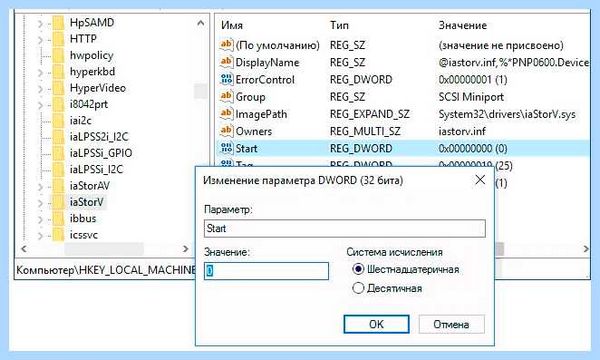This screenshot has height=360, width=600.
Task: Click the binary icon of ErrorControl
Action: [x=226, y=80]
